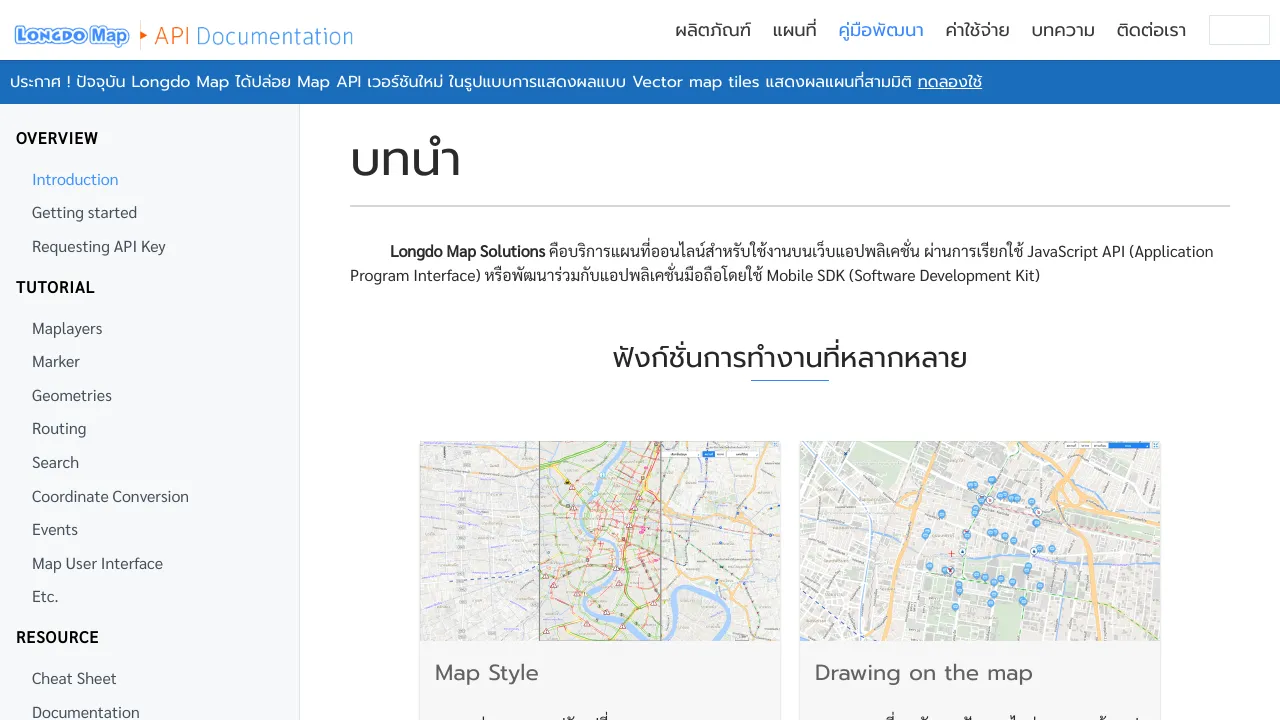Click the ฟังก์ชั่นการทำงานที่หลากหลาย heading

(790, 358)
